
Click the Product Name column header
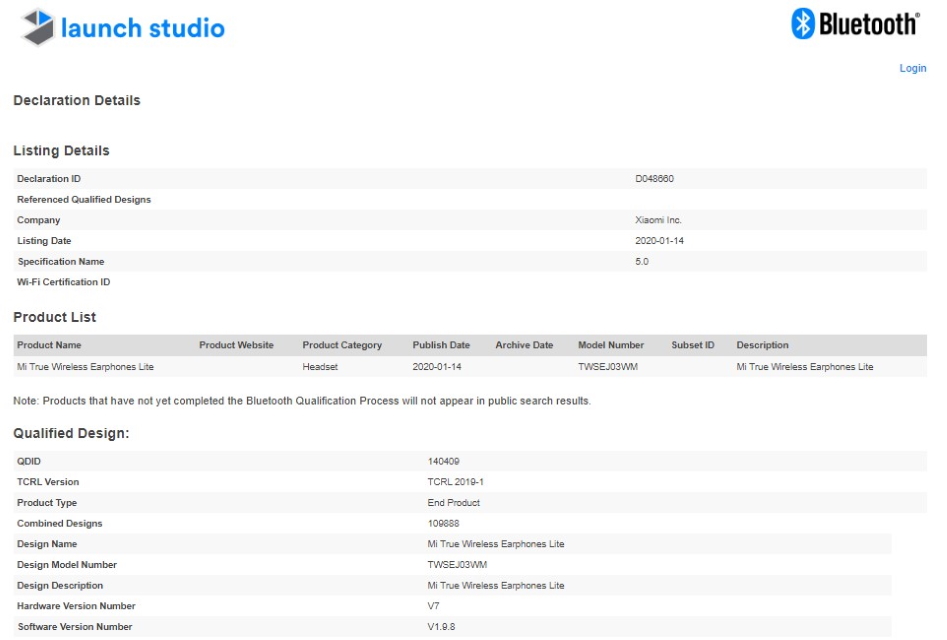[x=49, y=345]
